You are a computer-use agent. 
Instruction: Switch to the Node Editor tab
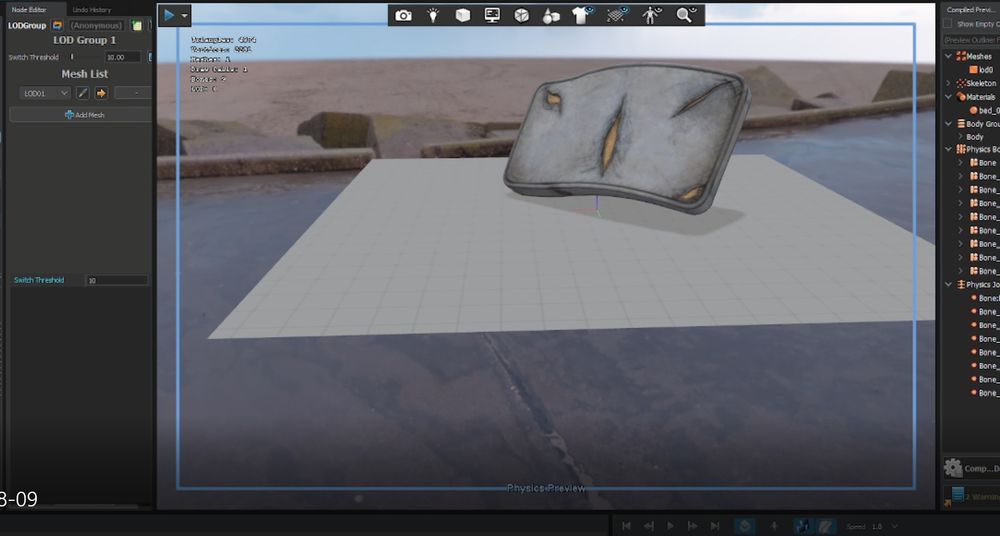[x=29, y=10]
